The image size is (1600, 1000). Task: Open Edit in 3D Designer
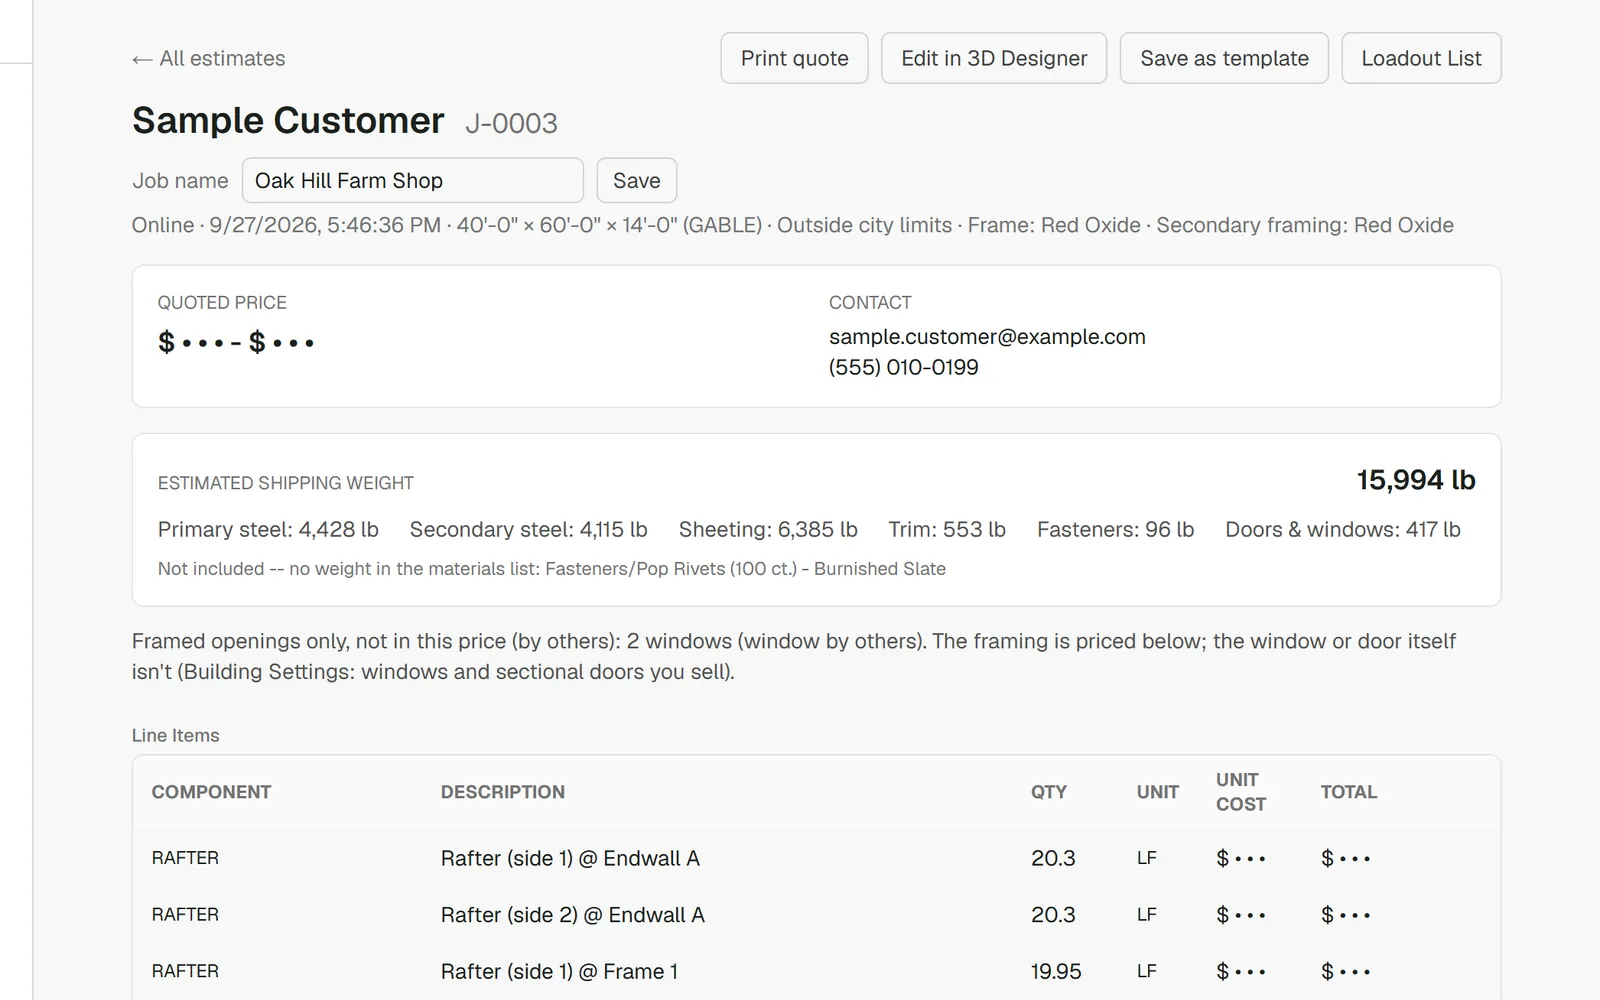coord(994,58)
